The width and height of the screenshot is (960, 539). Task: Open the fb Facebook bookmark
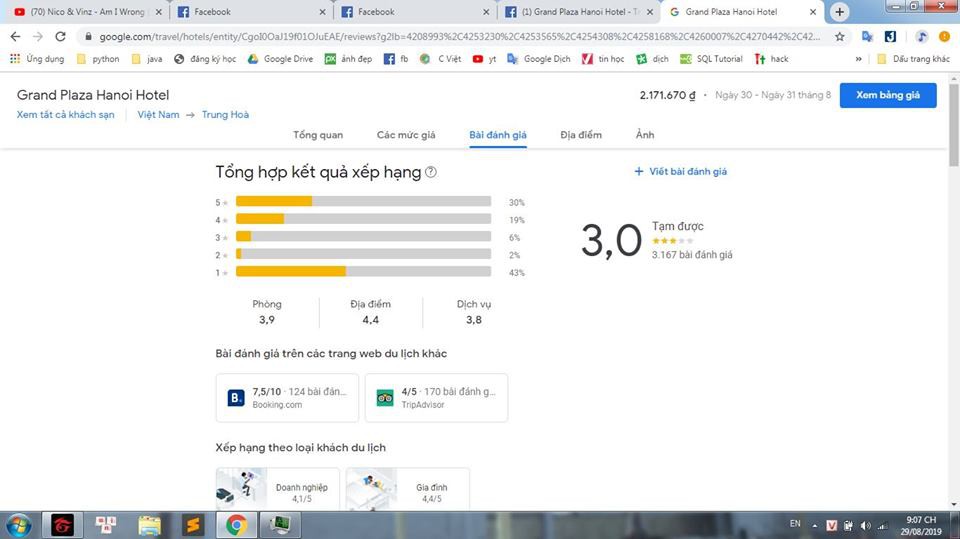396,59
